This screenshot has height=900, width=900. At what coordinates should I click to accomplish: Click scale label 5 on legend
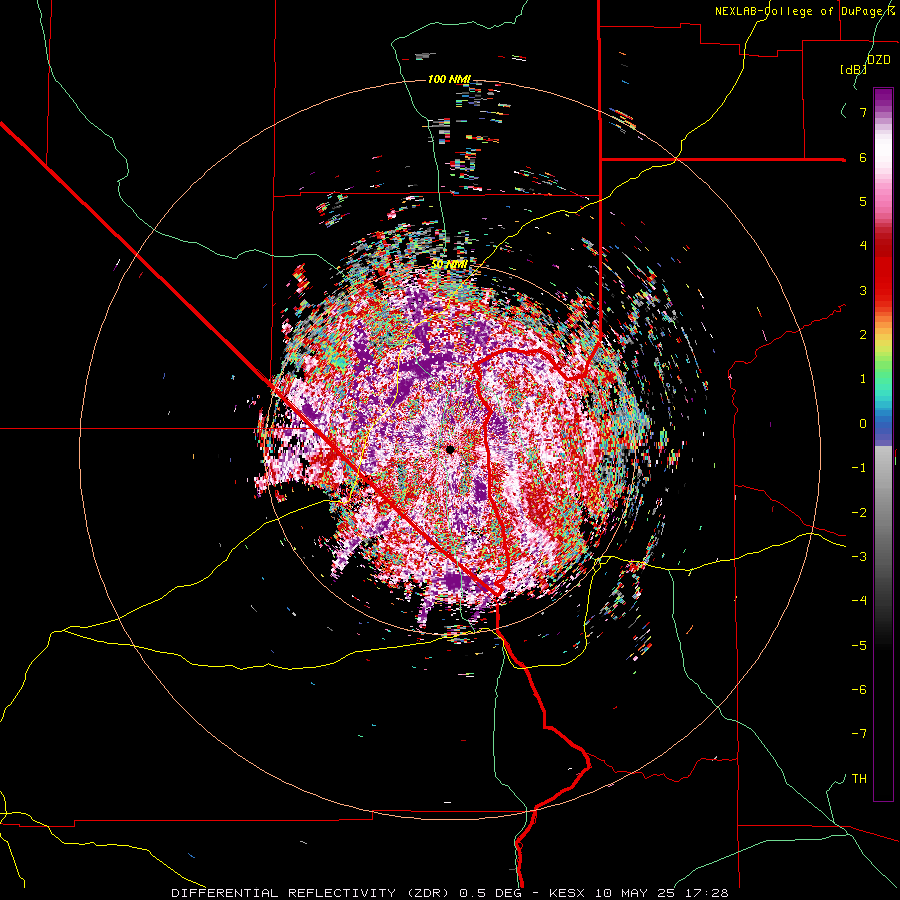click(x=863, y=201)
